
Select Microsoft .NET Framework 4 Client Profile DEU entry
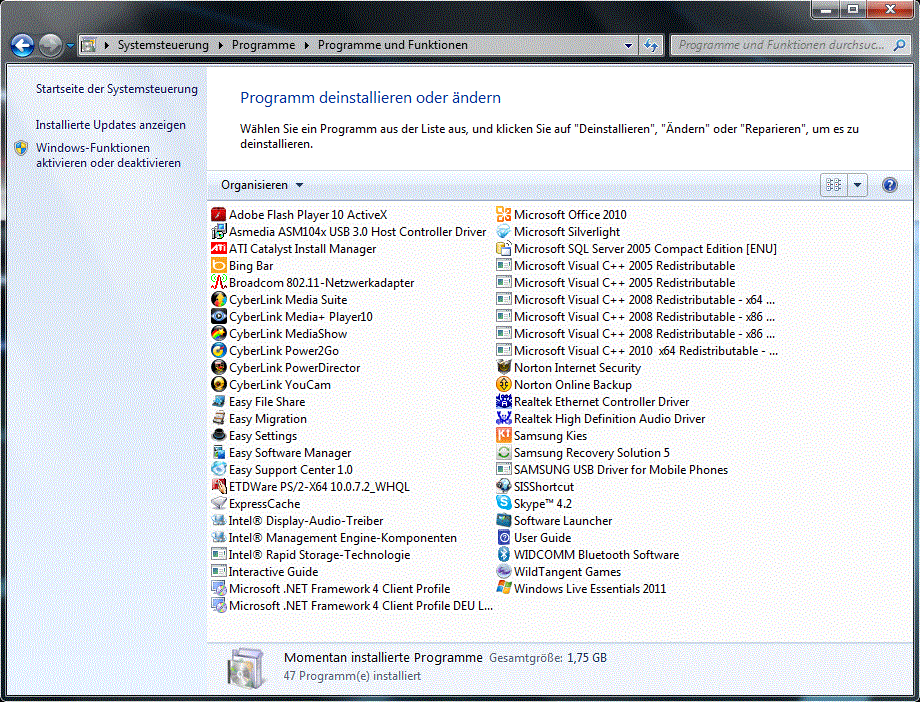pos(353,606)
